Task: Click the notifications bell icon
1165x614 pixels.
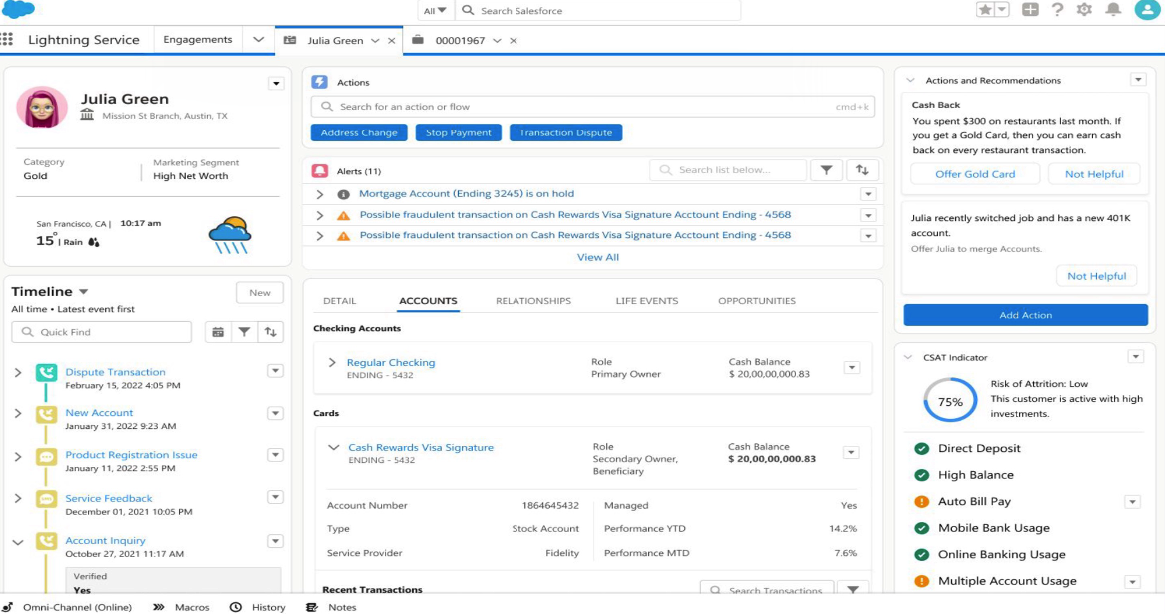Action: (x=1112, y=10)
